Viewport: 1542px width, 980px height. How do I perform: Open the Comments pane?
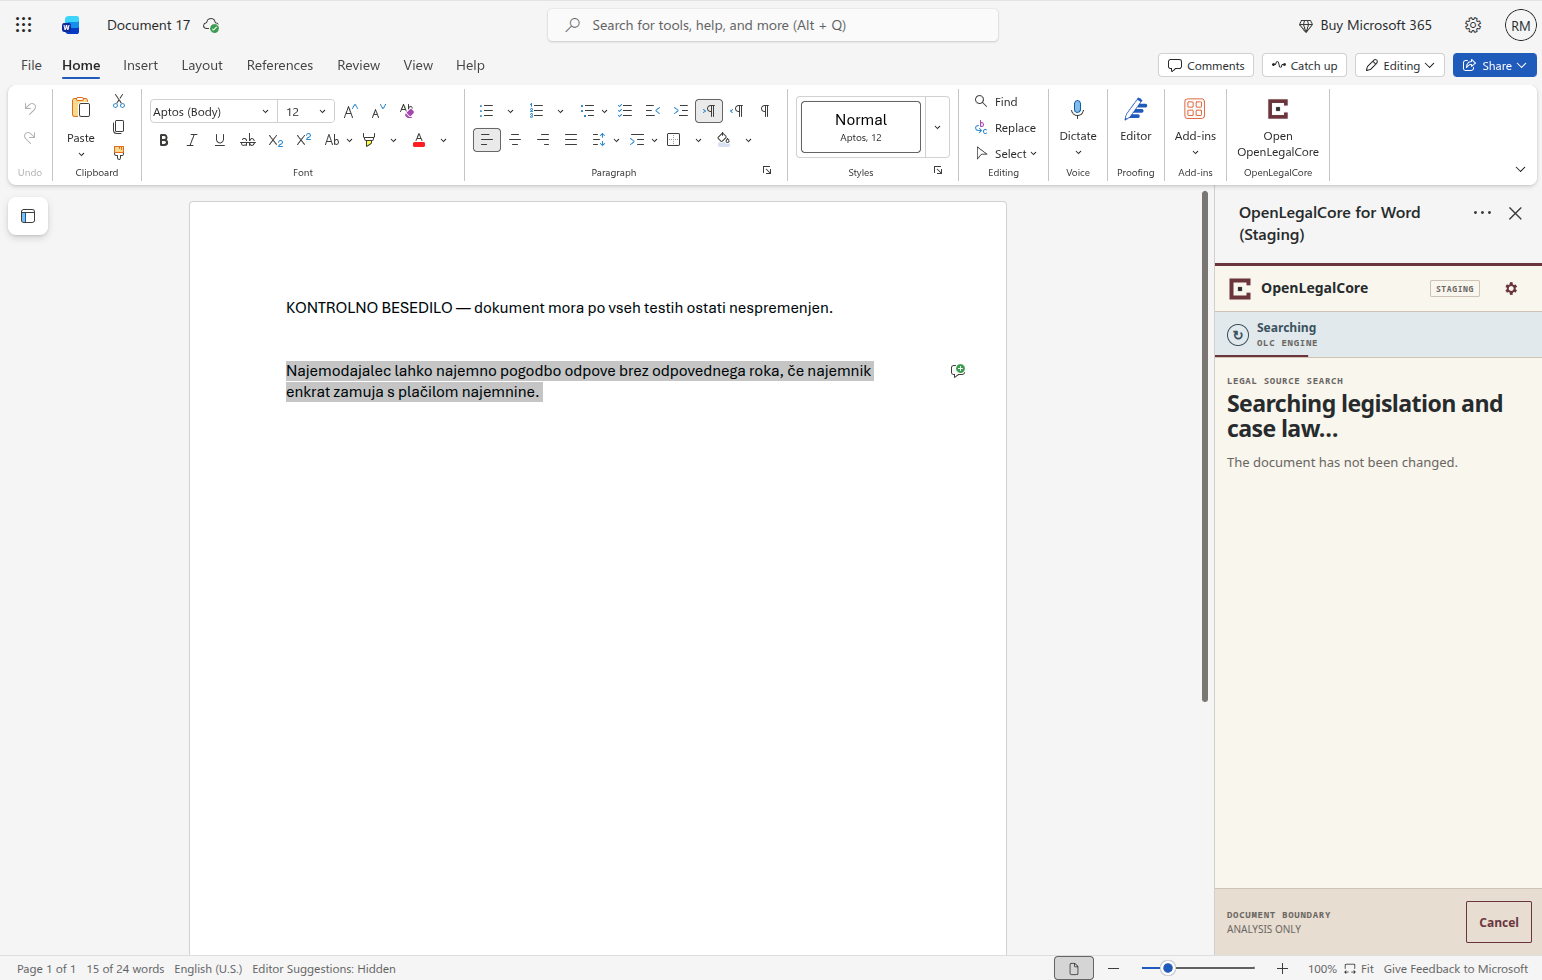coord(1206,65)
